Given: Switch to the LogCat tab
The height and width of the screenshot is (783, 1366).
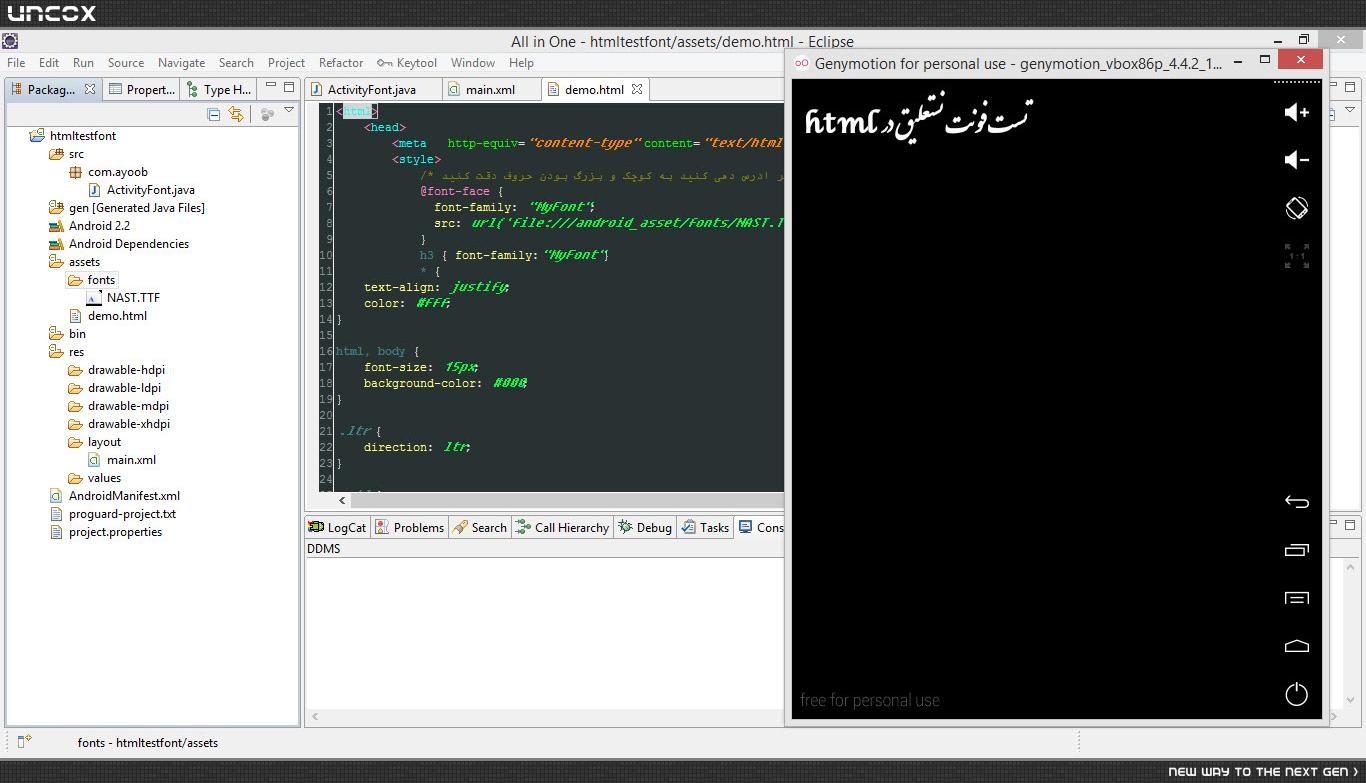Looking at the screenshot, I should coord(337,527).
